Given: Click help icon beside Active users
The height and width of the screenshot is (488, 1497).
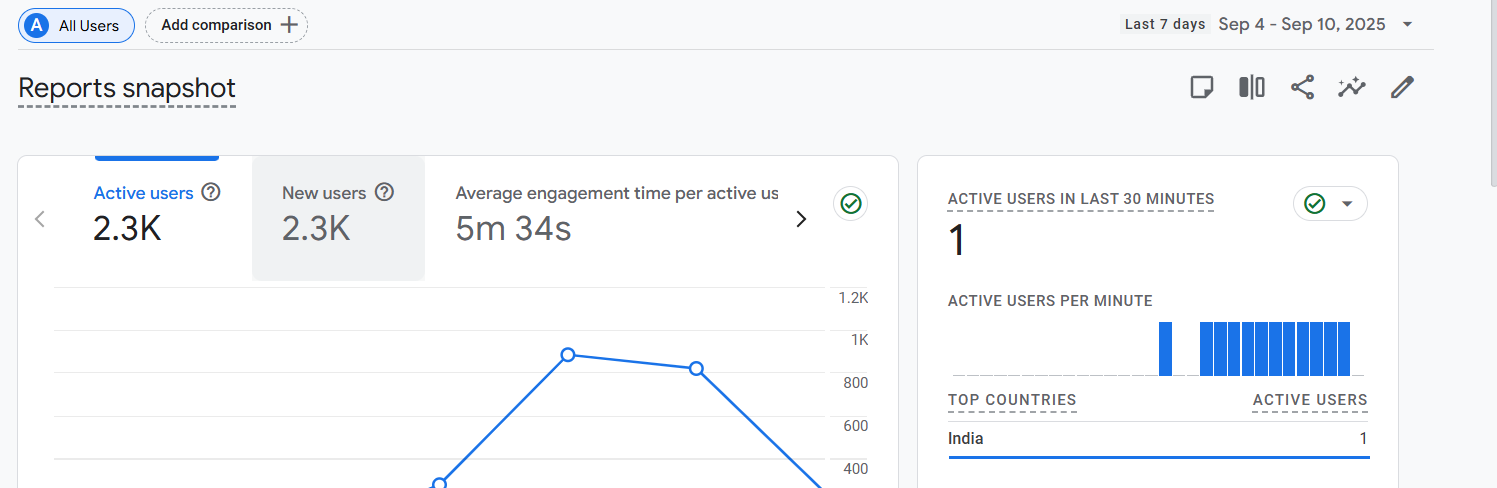Looking at the screenshot, I should pyautogui.click(x=211, y=192).
